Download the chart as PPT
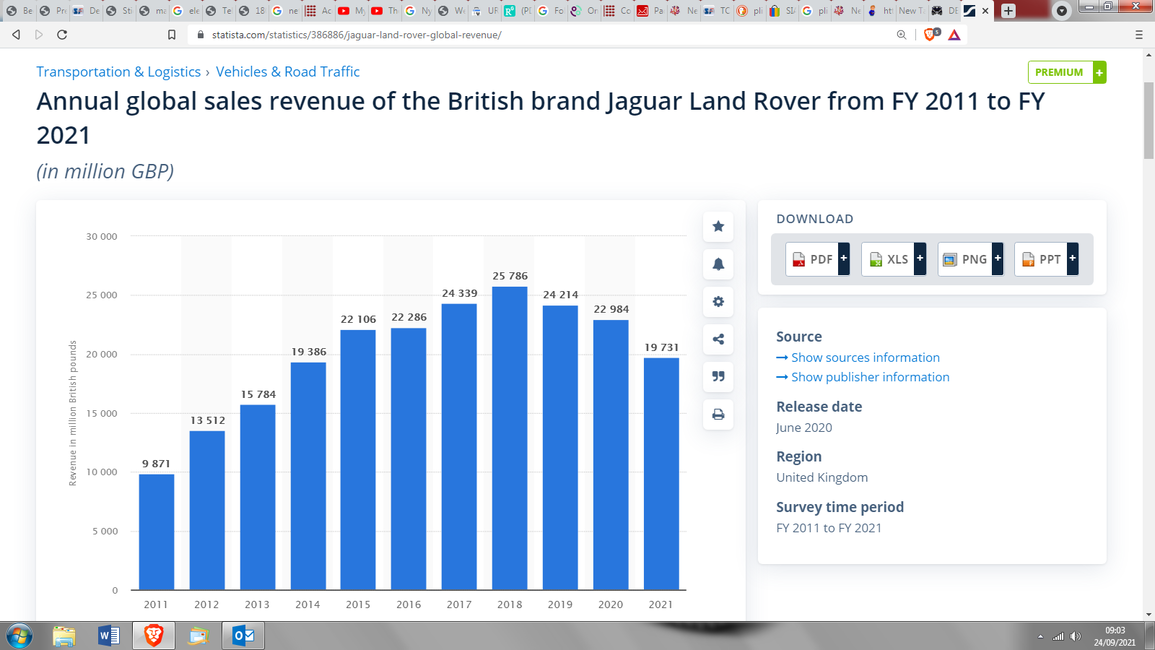The image size is (1155, 650). coord(1046,259)
